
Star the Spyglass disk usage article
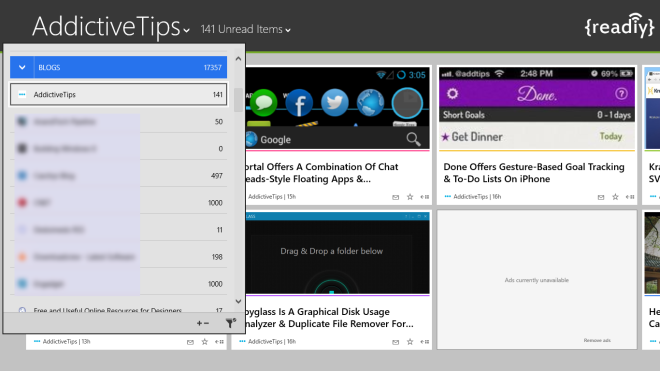click(410, 342)
